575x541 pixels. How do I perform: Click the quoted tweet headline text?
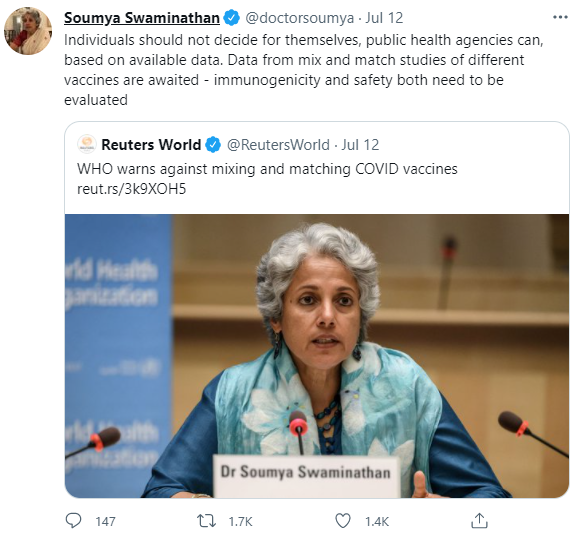[267, 169]
